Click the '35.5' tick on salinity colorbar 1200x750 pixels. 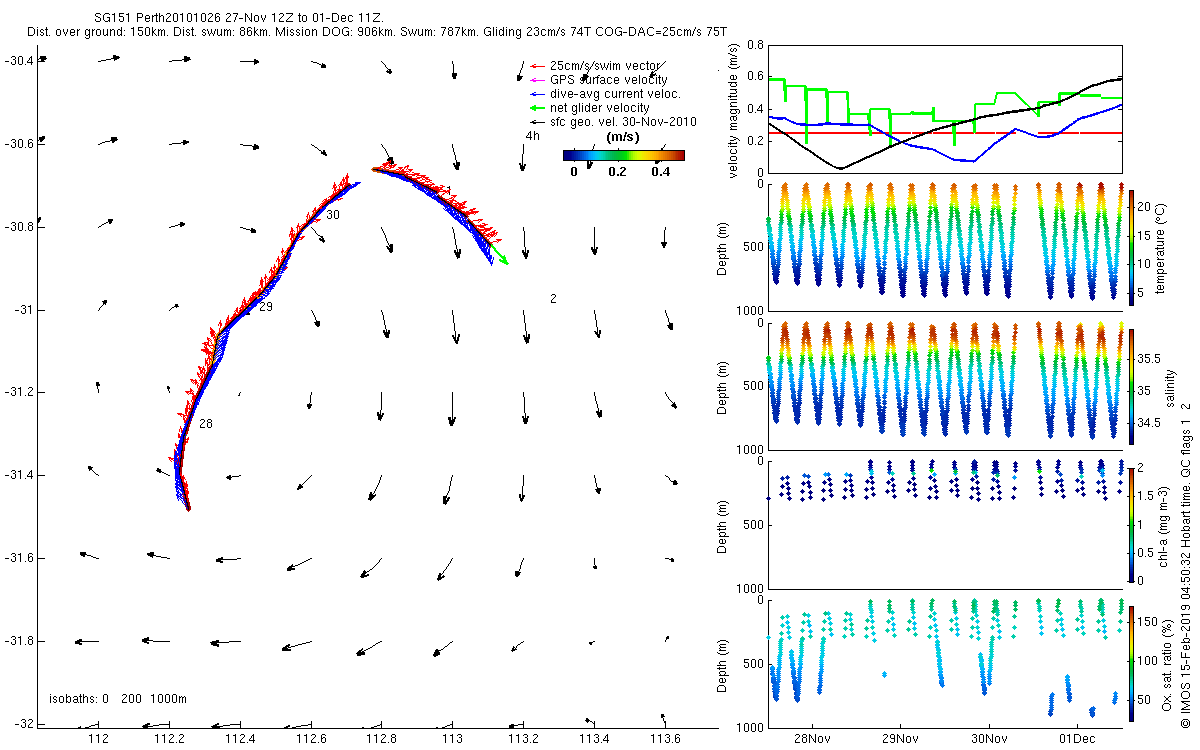coord(1151,358)
